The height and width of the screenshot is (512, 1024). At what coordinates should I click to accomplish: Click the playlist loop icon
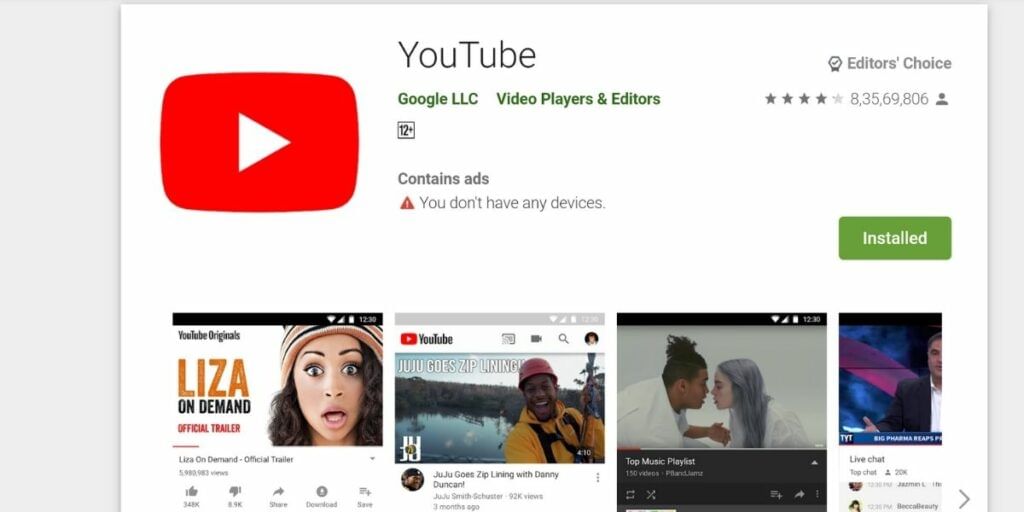(630, 494)
